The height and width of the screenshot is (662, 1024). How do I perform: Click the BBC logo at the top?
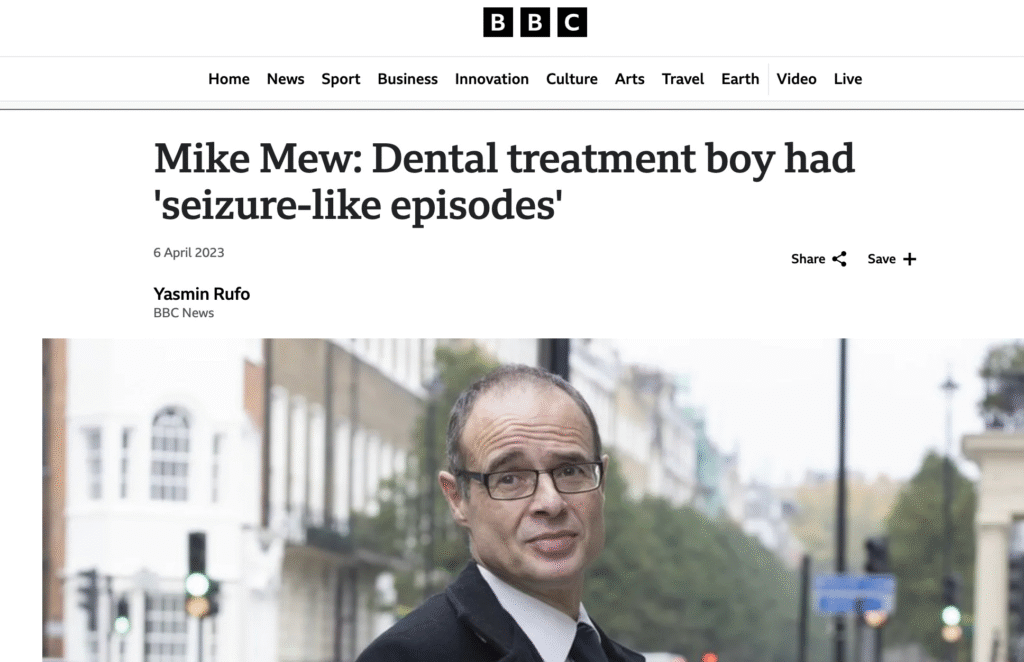tap(535, 22)
